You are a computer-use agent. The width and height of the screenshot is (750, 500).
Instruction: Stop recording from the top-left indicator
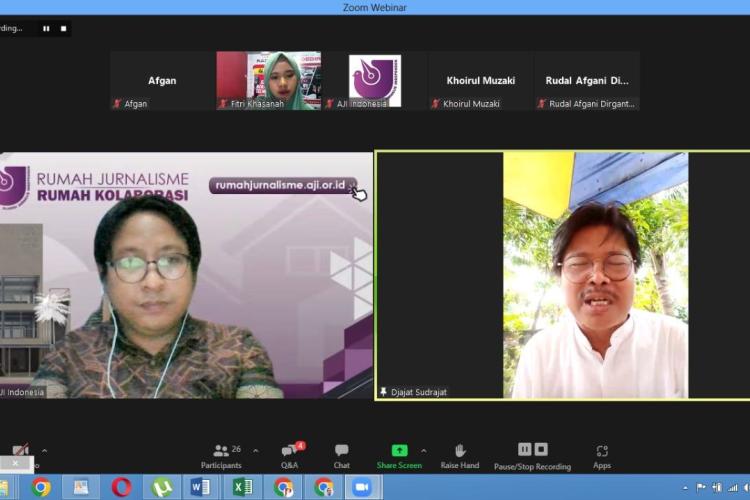pos(63,29)
